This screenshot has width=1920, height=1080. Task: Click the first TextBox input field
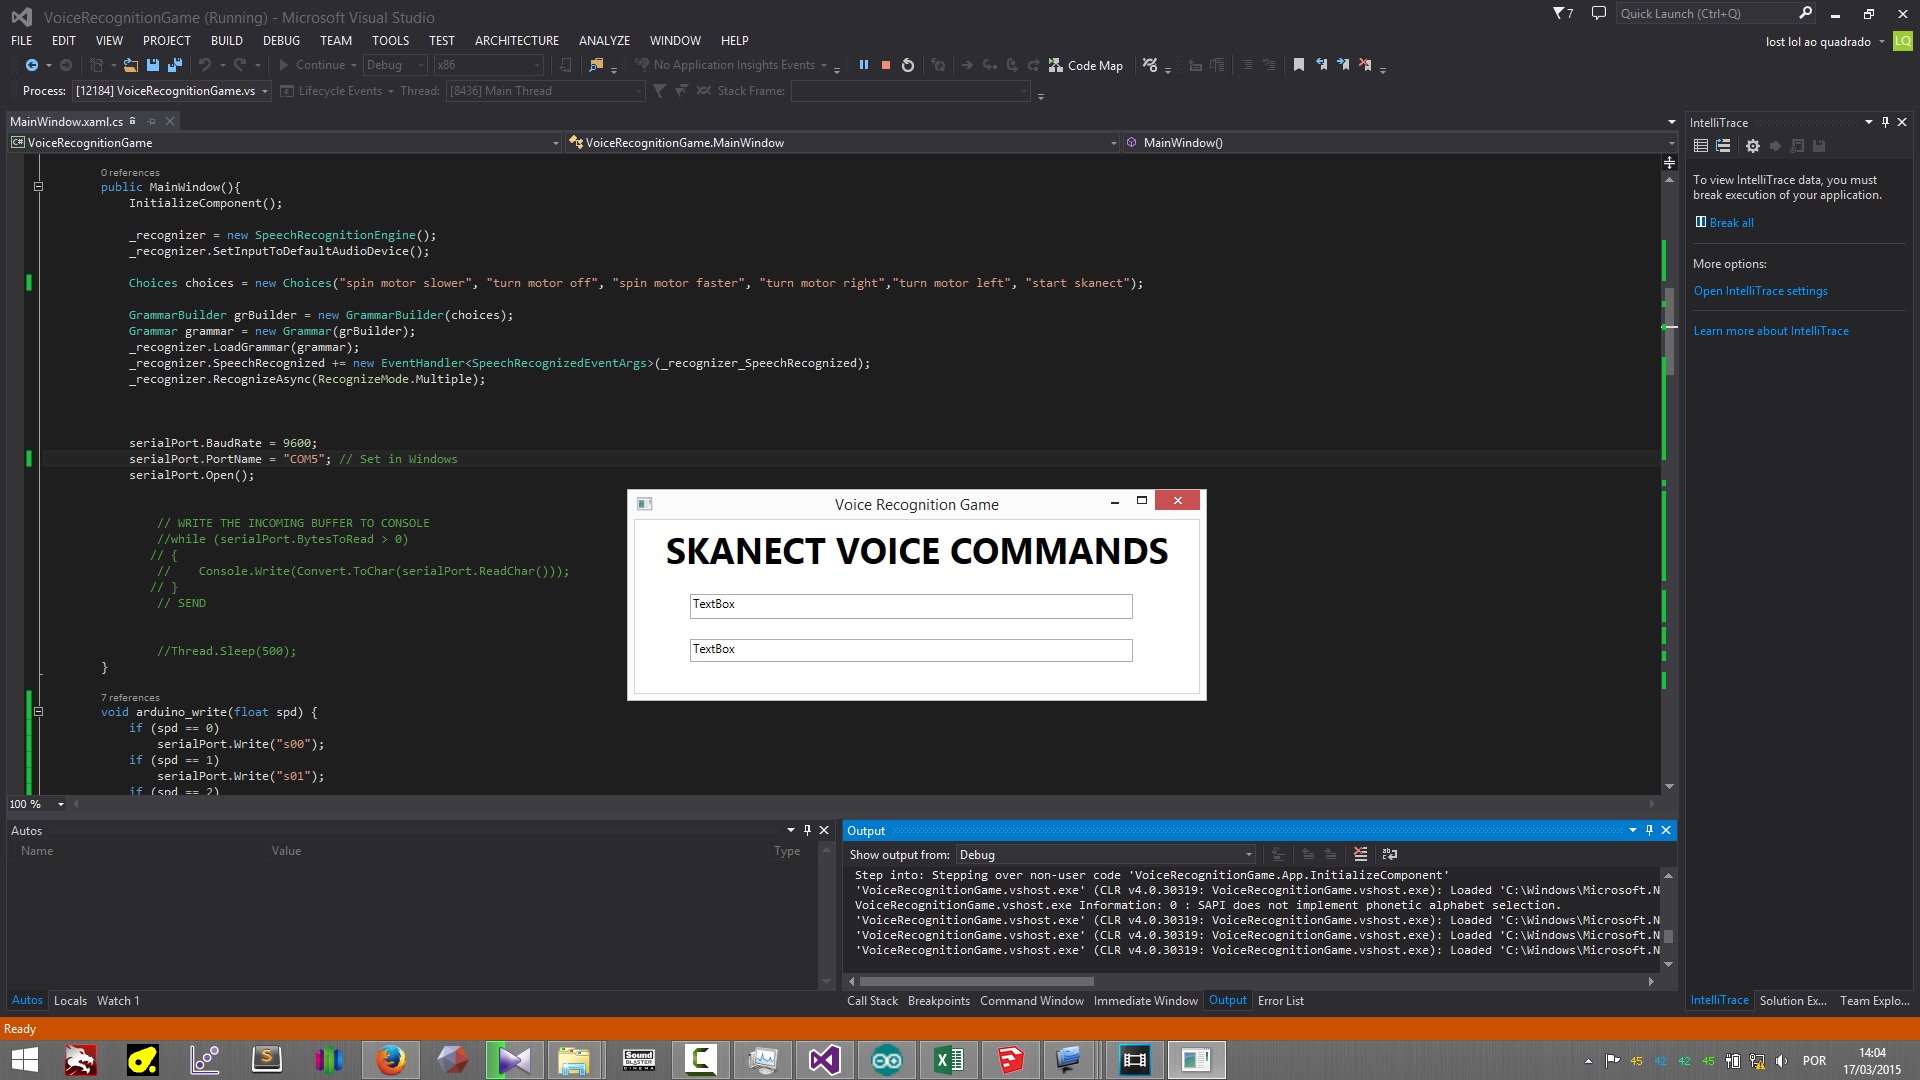[x=910, y=604]
